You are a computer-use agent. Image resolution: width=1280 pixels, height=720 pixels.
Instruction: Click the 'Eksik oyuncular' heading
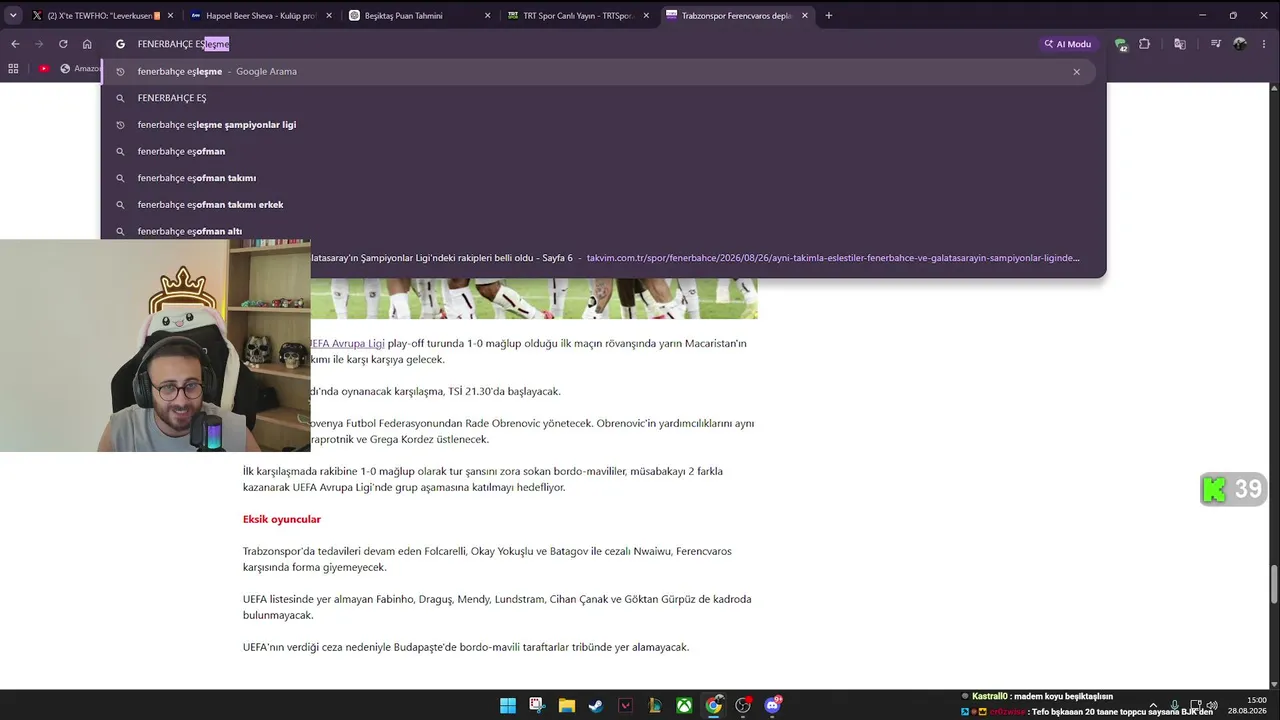point(282,519)
